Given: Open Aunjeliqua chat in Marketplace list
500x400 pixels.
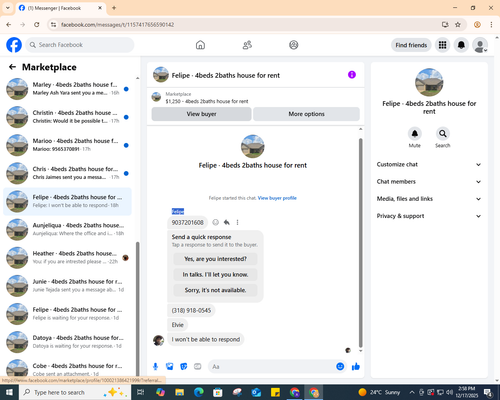Looking at the screenshot, I should click(67, 229).
